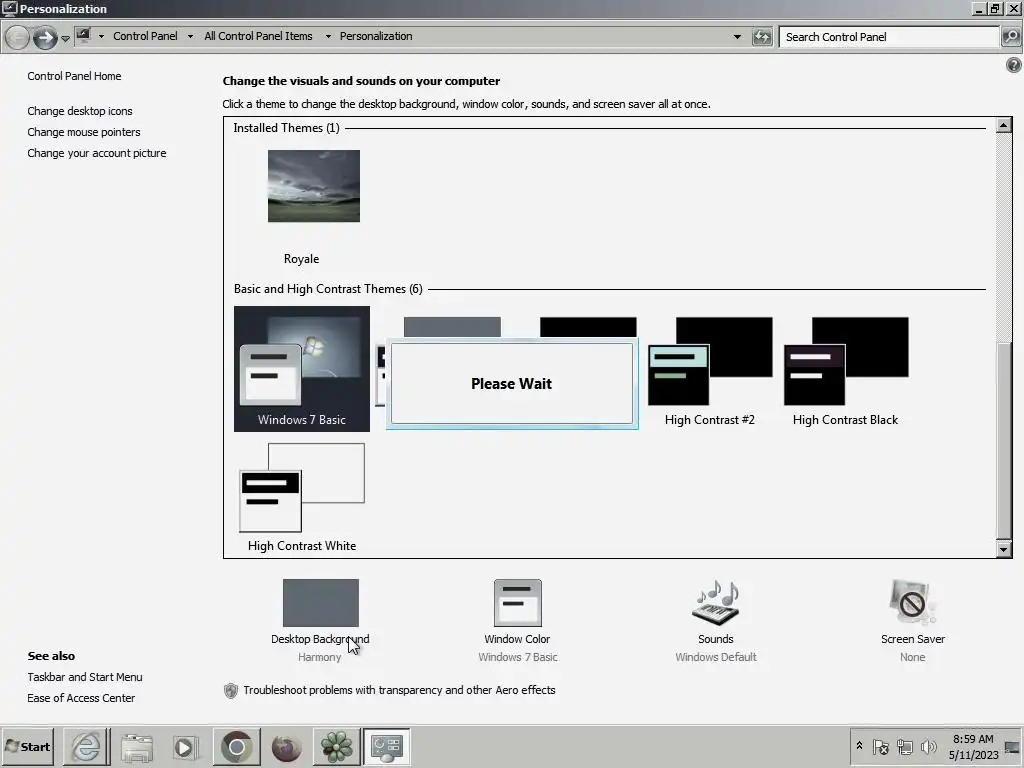Select the High Contrast Black theme
The height and width of the screenshot is (768, 1024).
coord(846,371)
